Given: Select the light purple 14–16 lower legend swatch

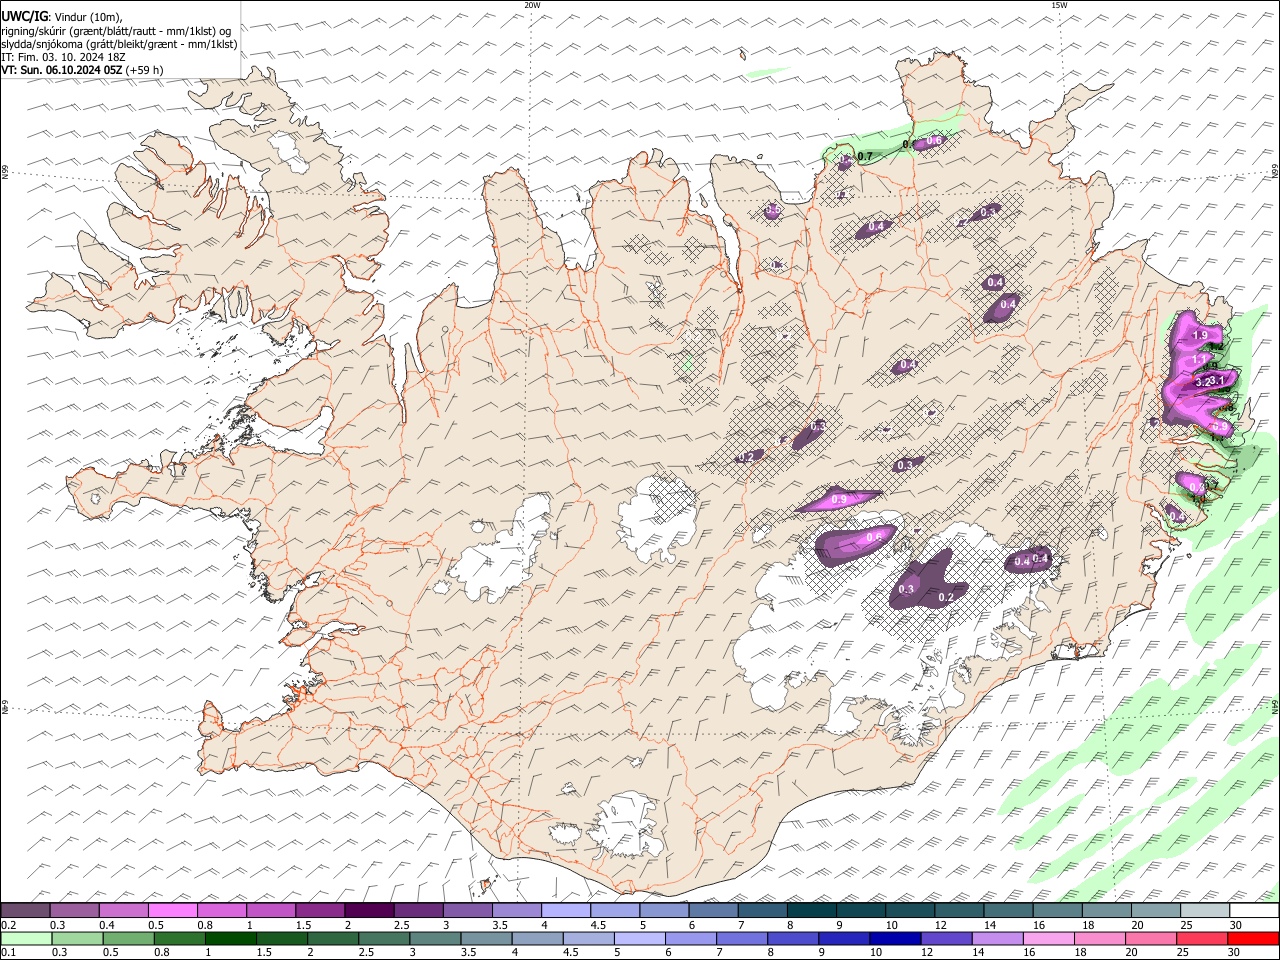Looking at the screenshot, I should 996,938.
